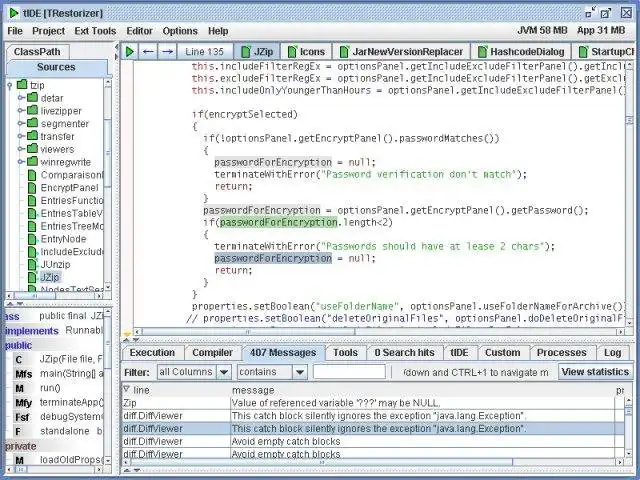Switch to the Tools output tab
The height and width of the screenshot is (480, 640).
point(345,352)
